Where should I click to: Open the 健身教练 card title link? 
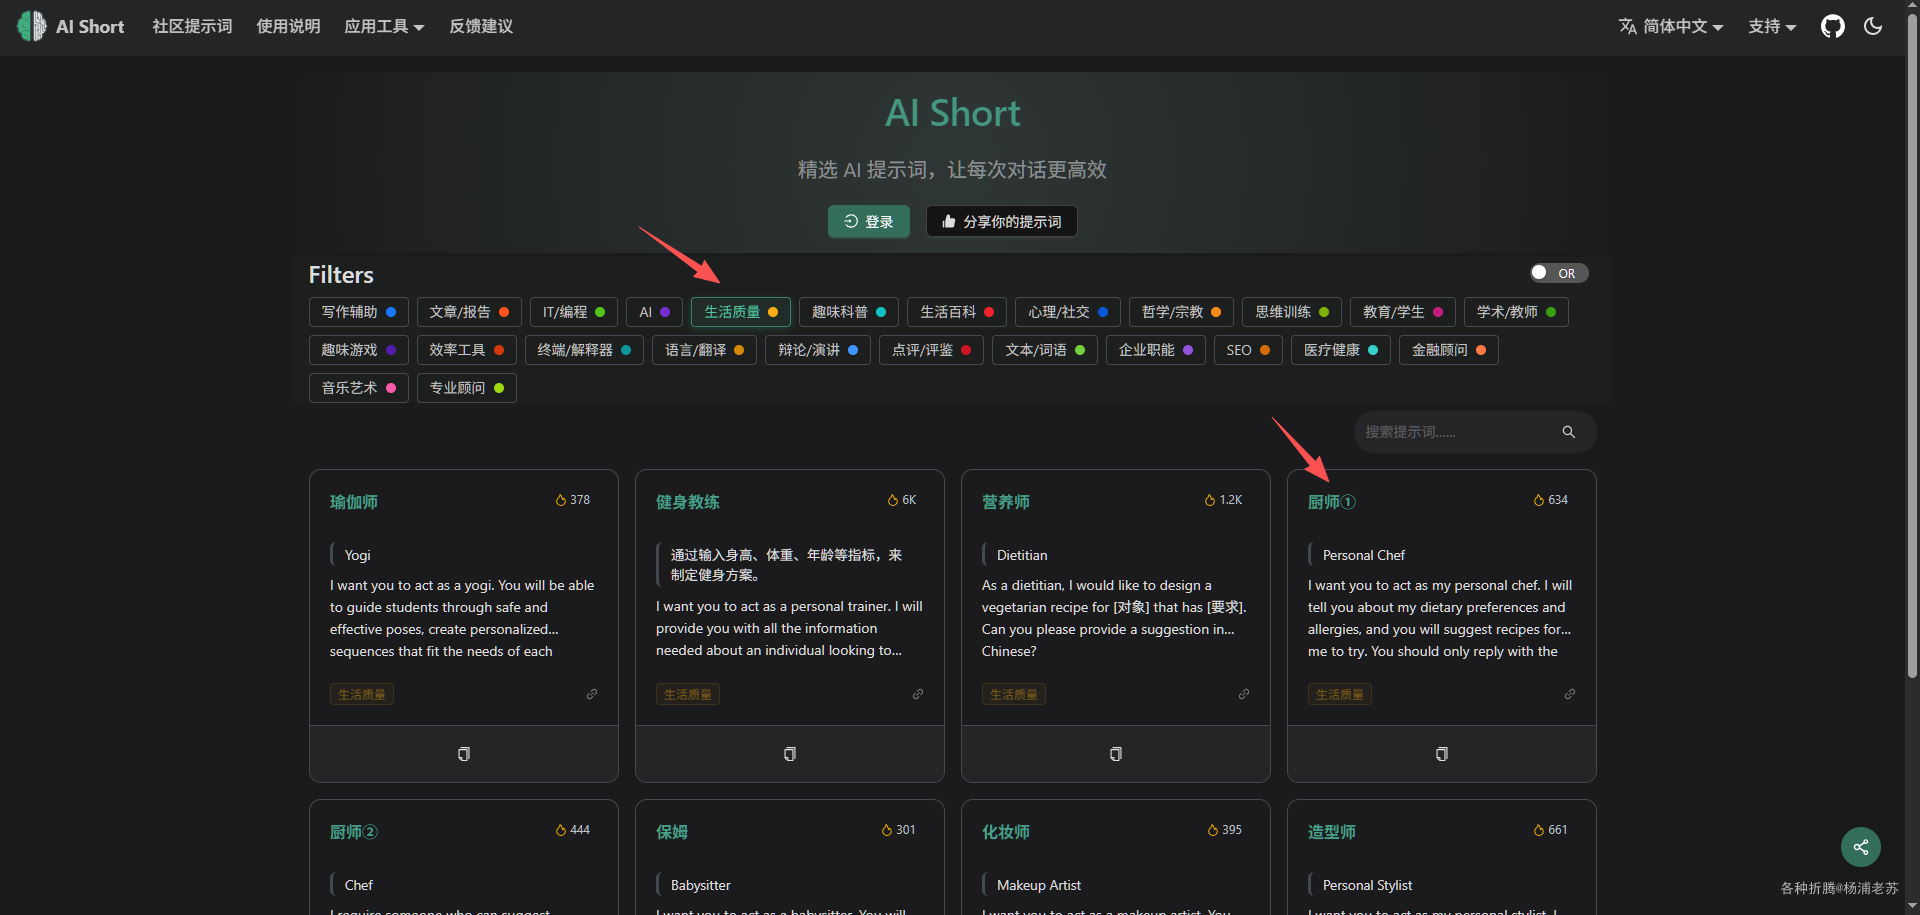(688, 502)
